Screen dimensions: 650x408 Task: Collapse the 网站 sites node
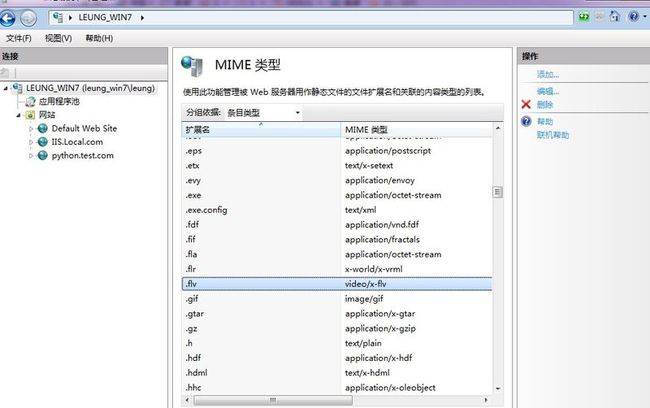(18, 115)
